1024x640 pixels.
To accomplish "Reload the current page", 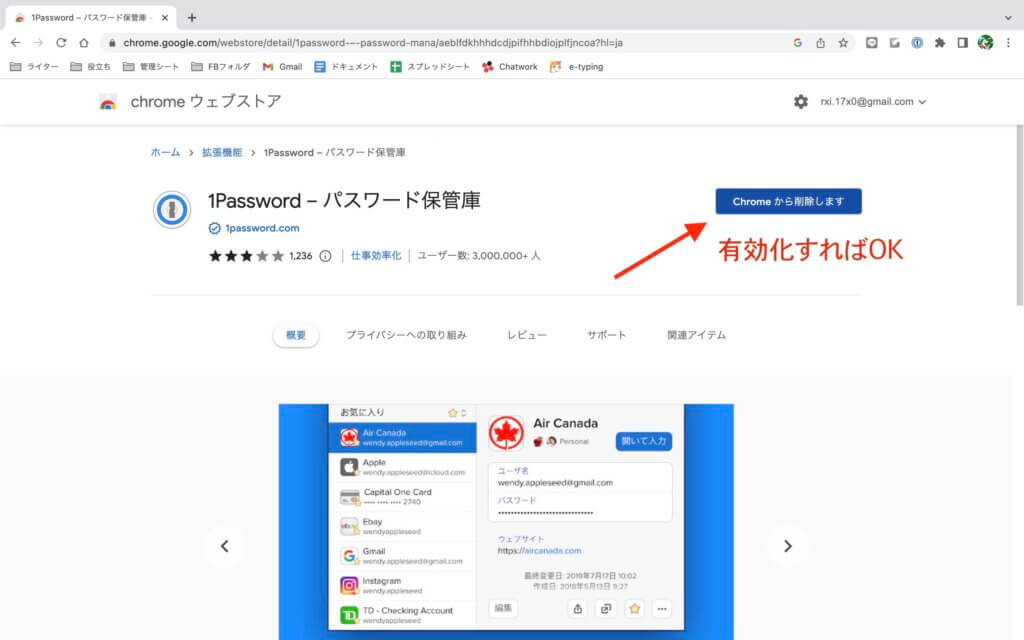I will [61, 42].
